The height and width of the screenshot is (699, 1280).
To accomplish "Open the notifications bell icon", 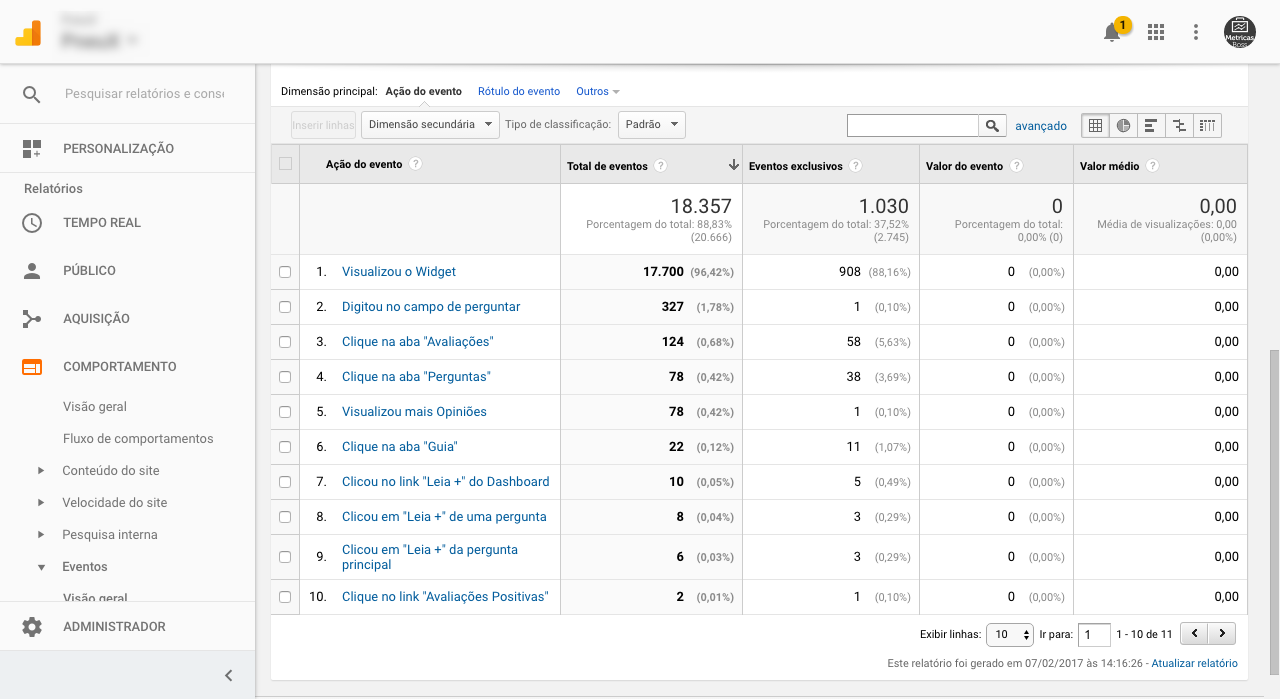I will pyautogui.click(x=1112, y=33).
